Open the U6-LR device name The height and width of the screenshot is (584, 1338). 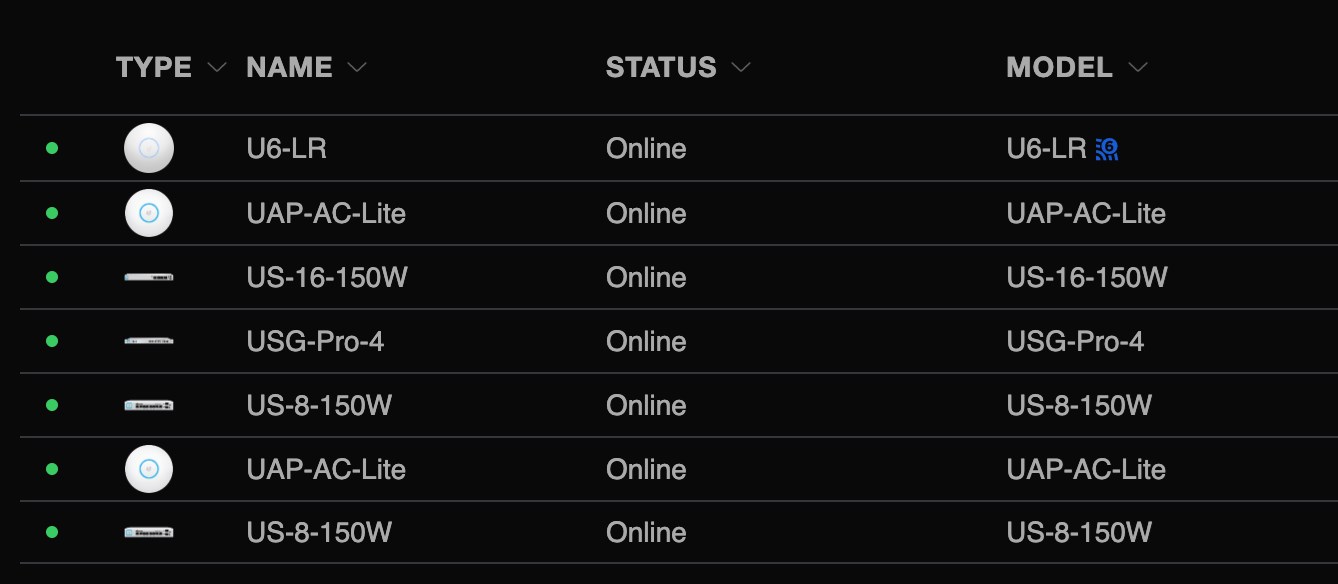(286, 149)
